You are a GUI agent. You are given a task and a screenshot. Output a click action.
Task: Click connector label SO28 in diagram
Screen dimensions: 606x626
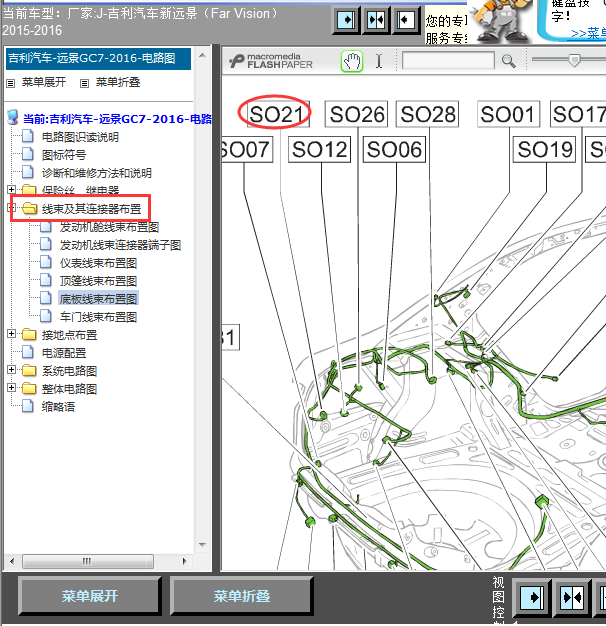coord(428,114)
